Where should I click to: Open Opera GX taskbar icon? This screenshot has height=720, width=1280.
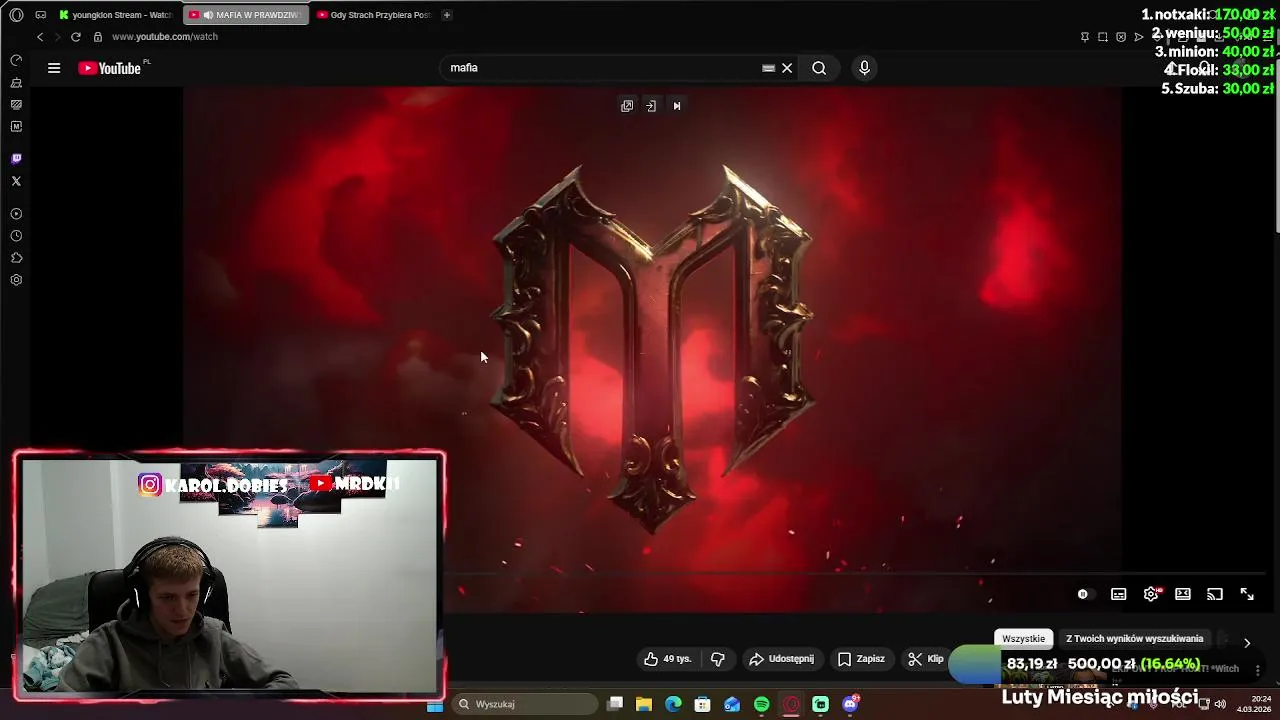[791, 704]
